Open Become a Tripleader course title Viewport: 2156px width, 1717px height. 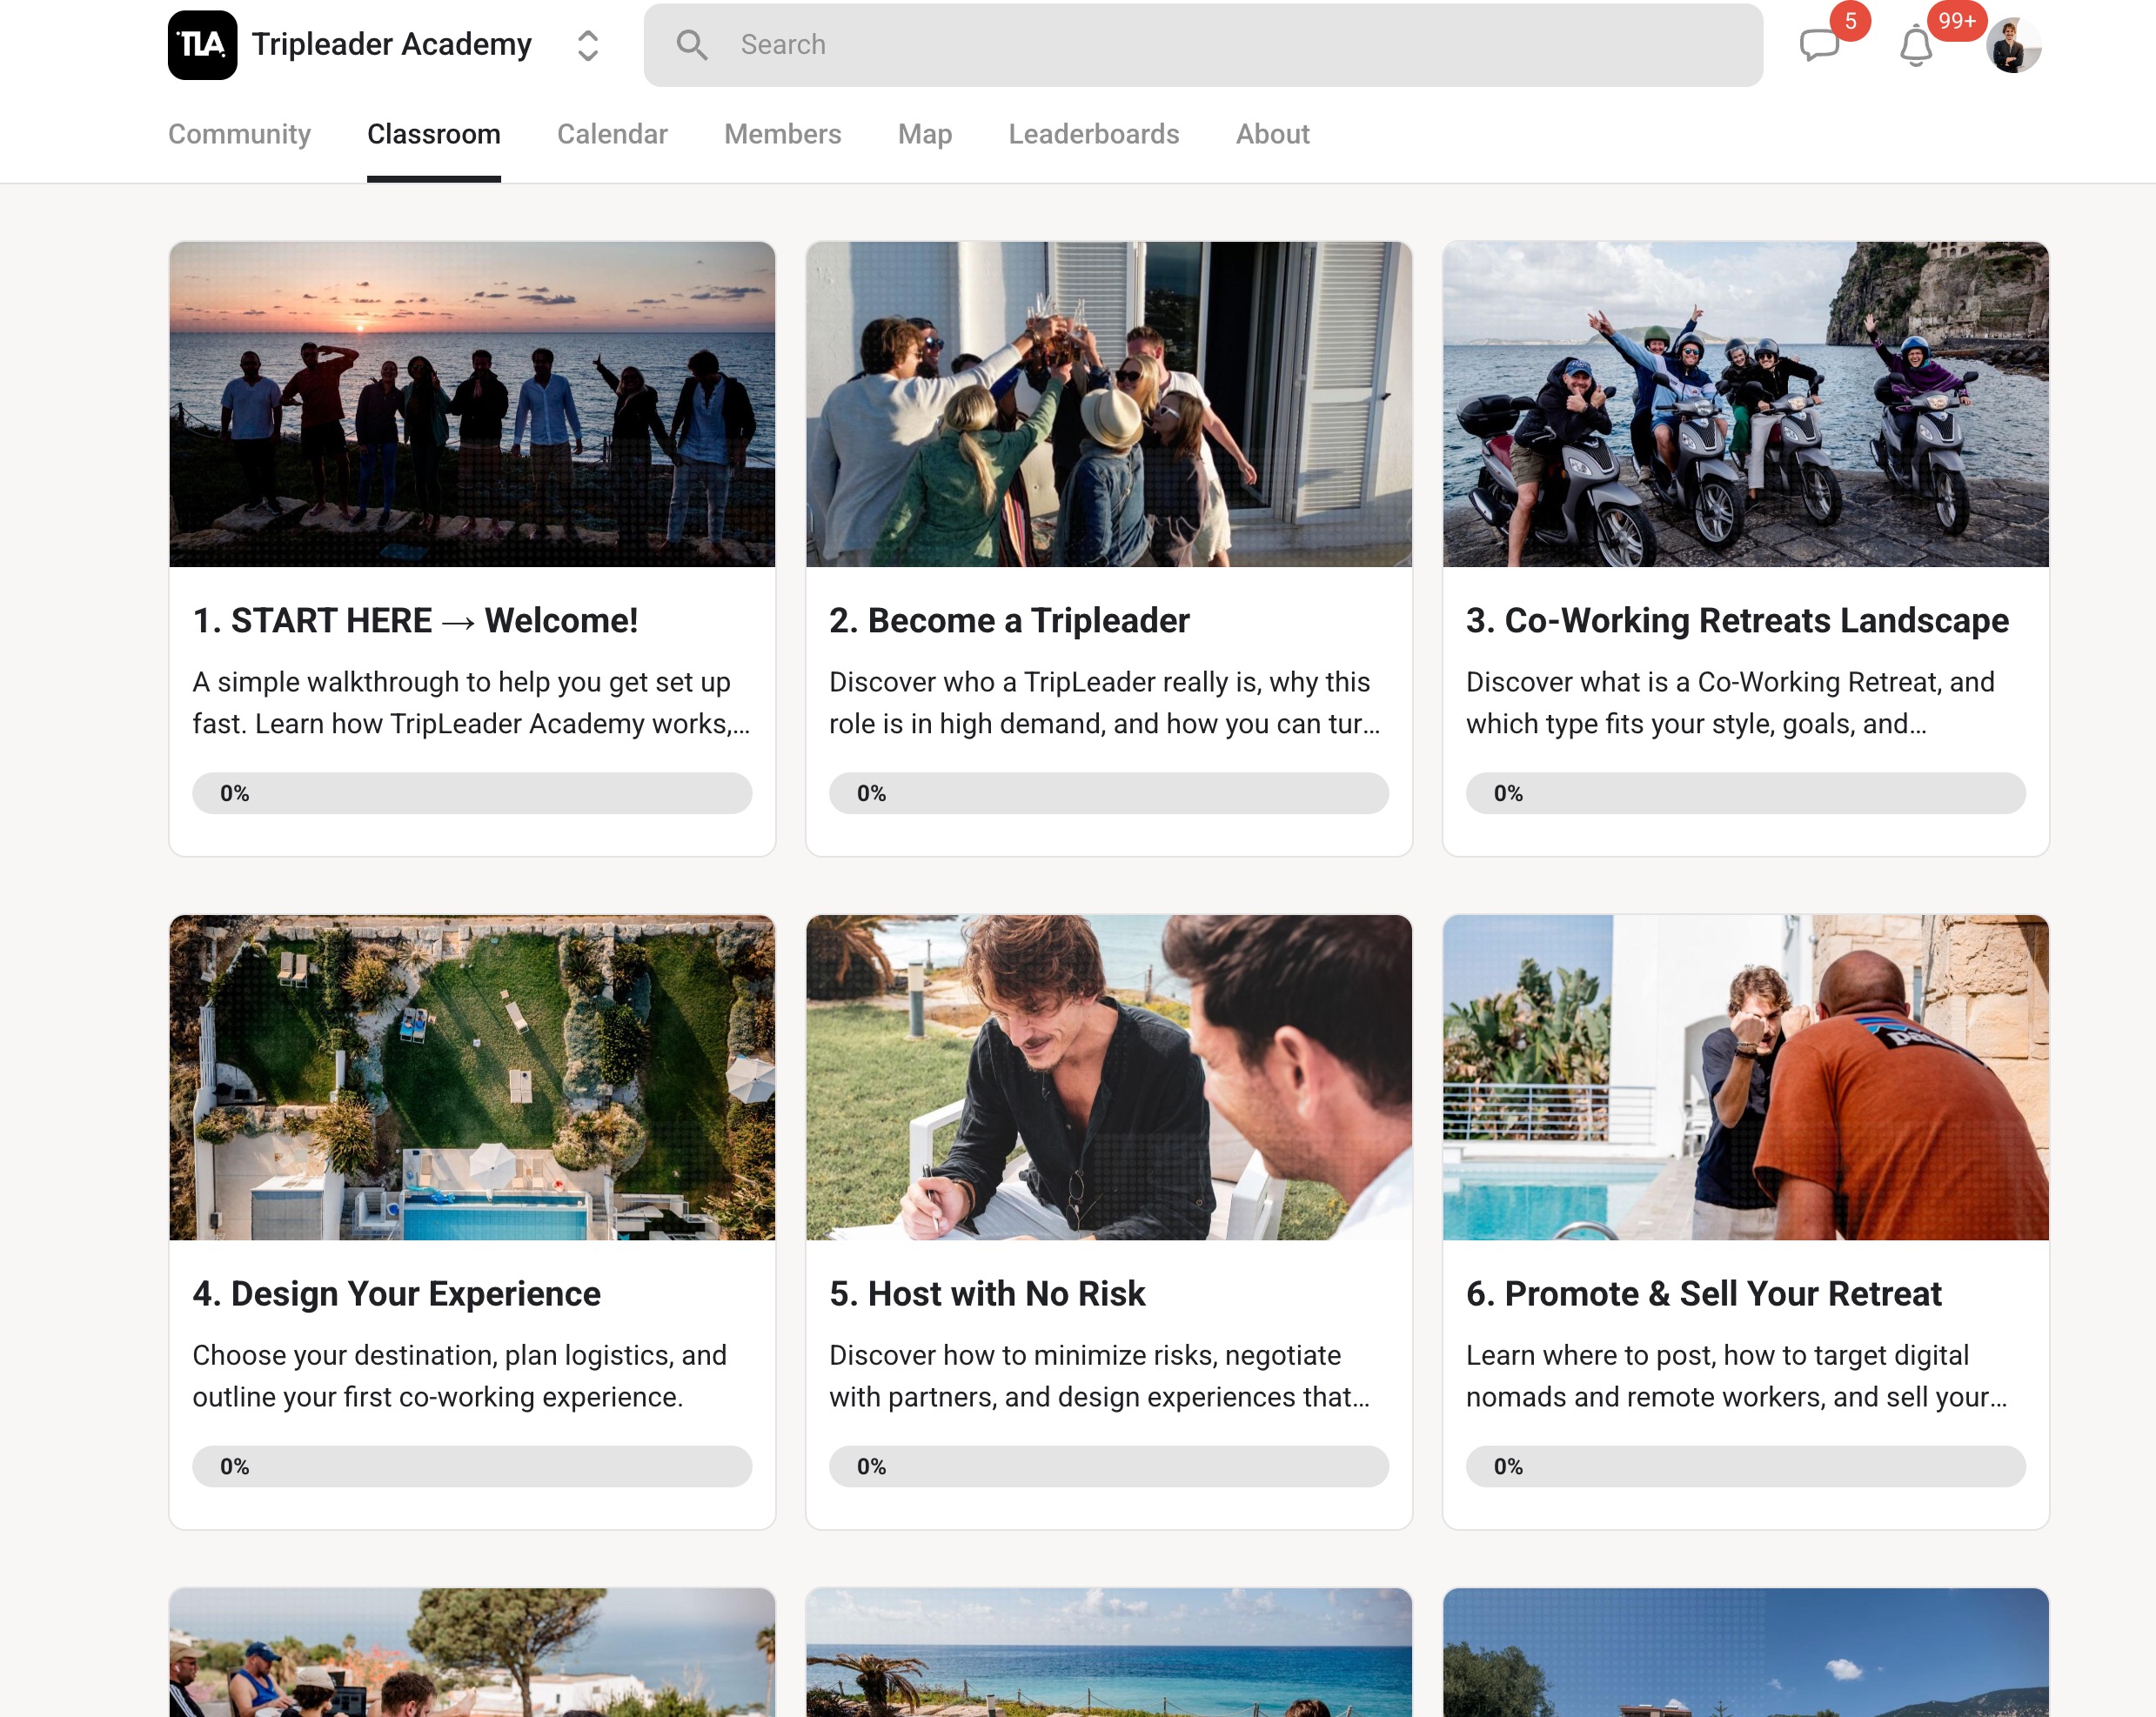click(x=1009, y=621)
